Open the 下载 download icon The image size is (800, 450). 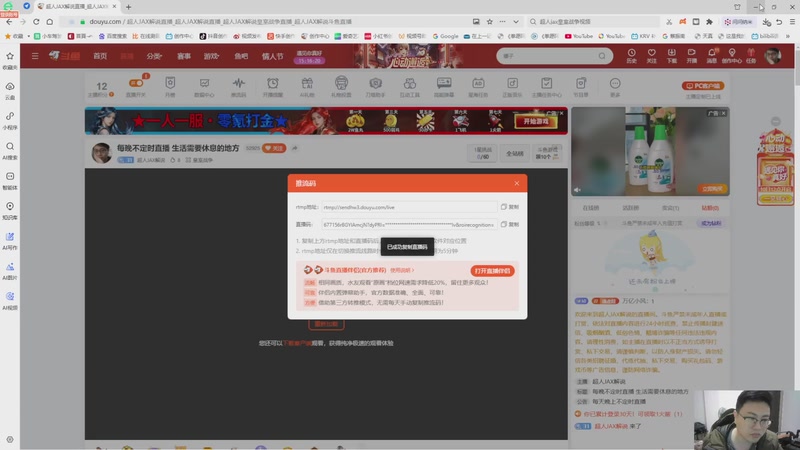coord(671,56)
